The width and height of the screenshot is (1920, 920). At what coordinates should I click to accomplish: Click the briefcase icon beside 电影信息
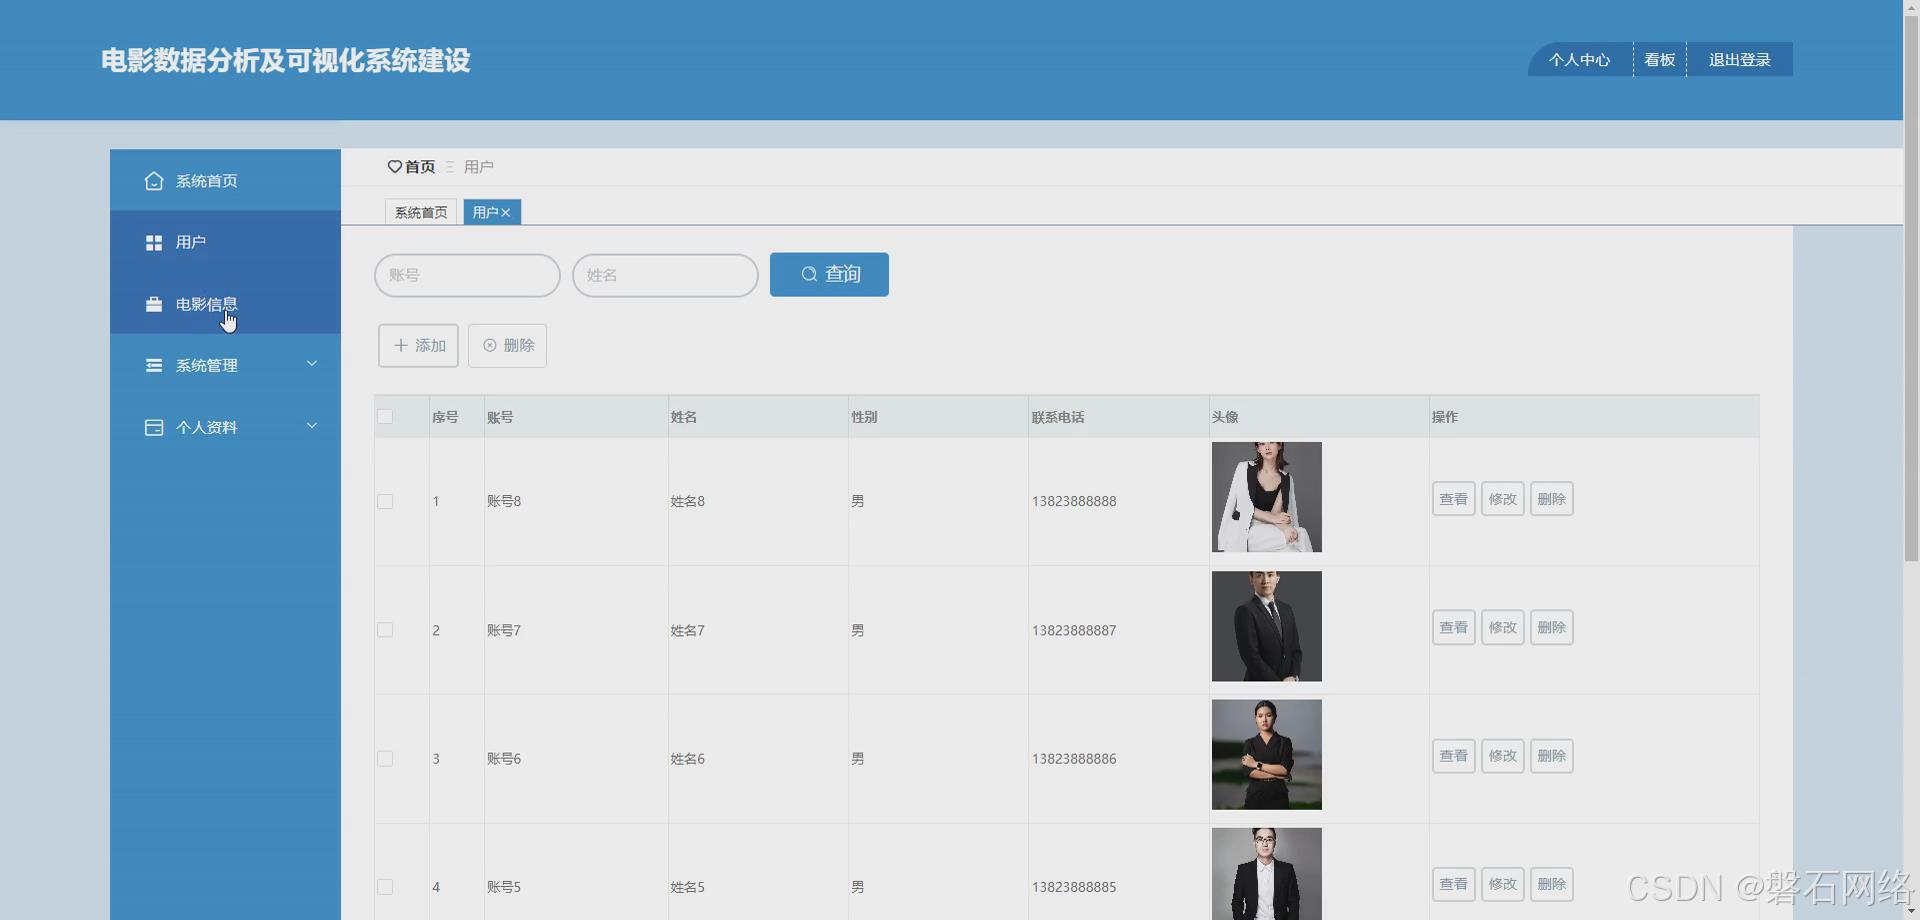[153, 304]
